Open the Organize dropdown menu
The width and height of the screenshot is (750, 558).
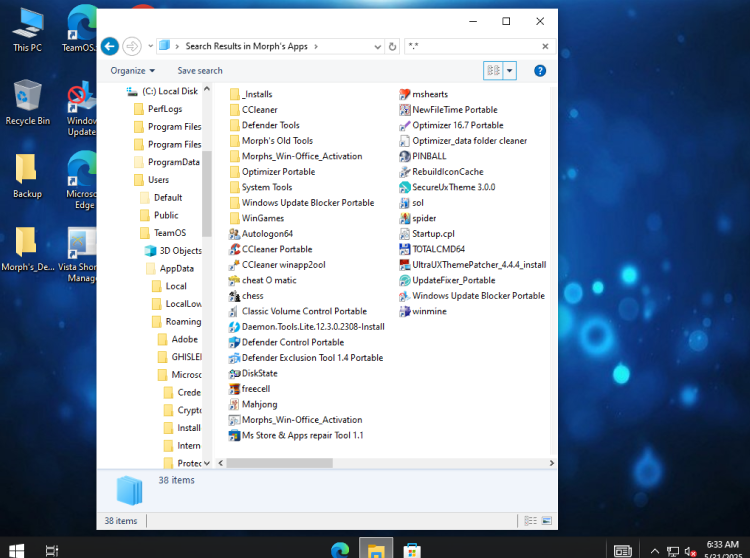pos(132,71)
